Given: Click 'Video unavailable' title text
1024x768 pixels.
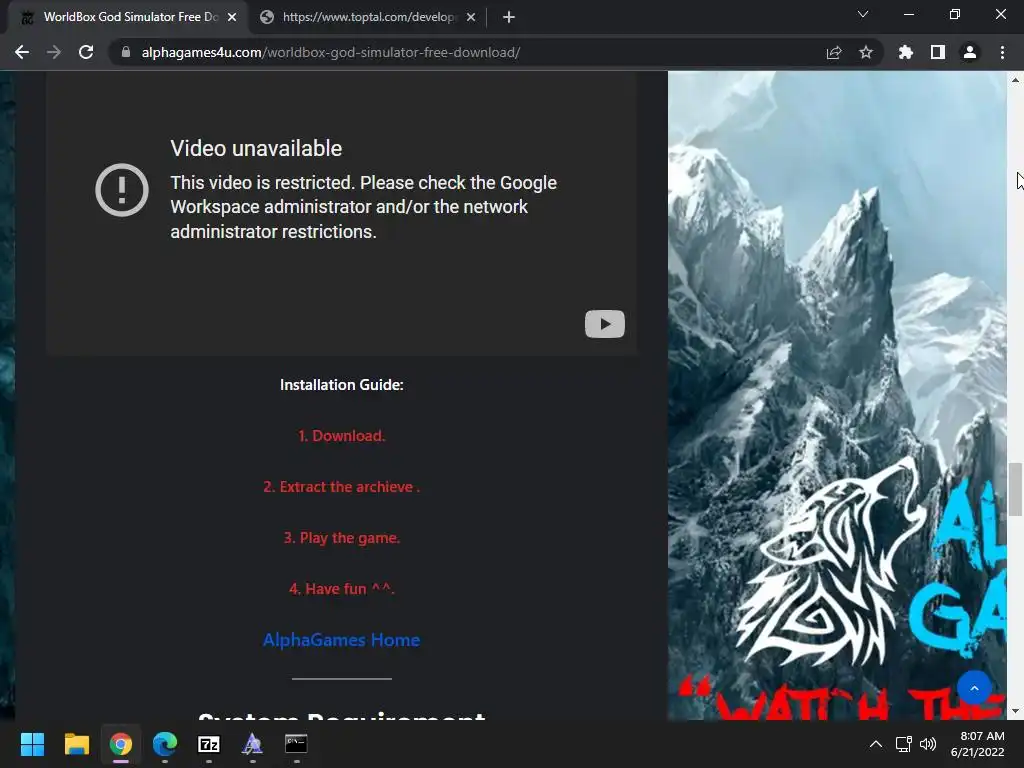Looking at the screenshot, I should point(256,148).
